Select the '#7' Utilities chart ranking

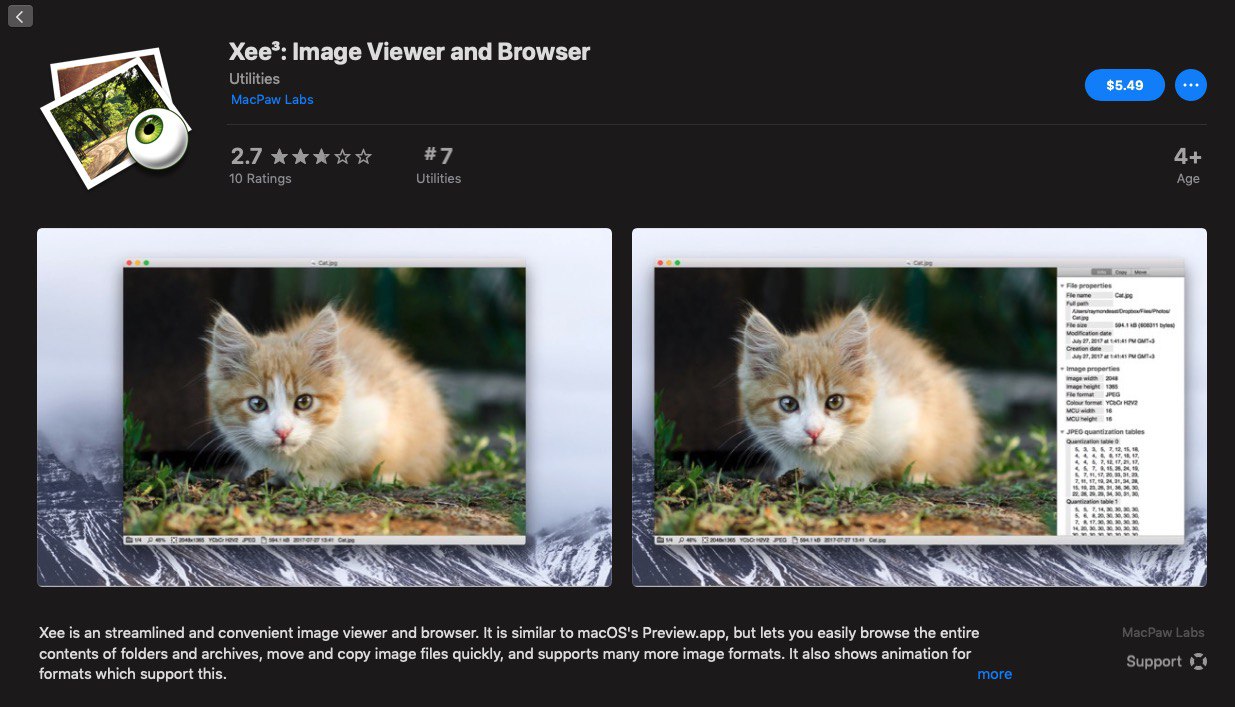pos(438,156)
